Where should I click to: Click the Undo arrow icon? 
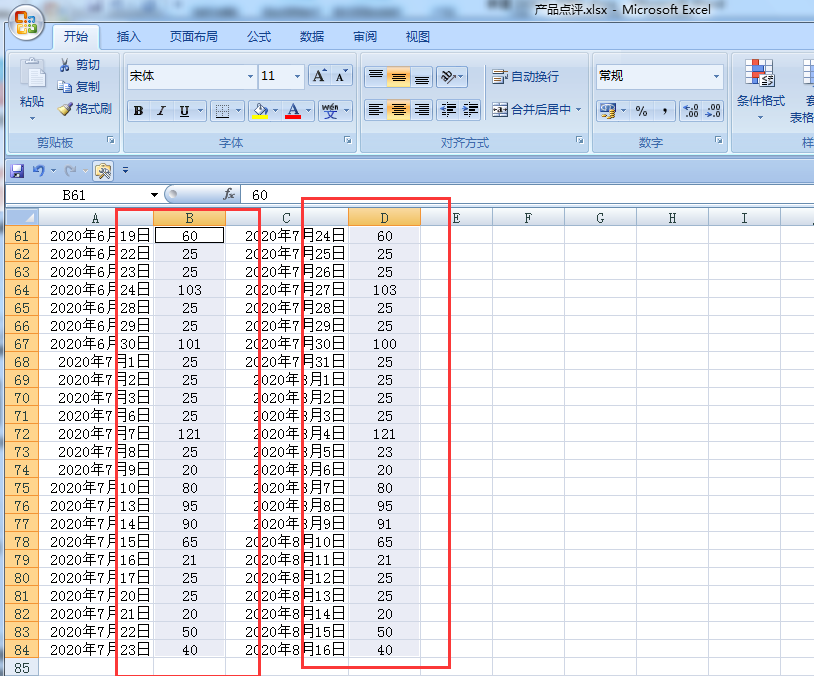point(38,170)
